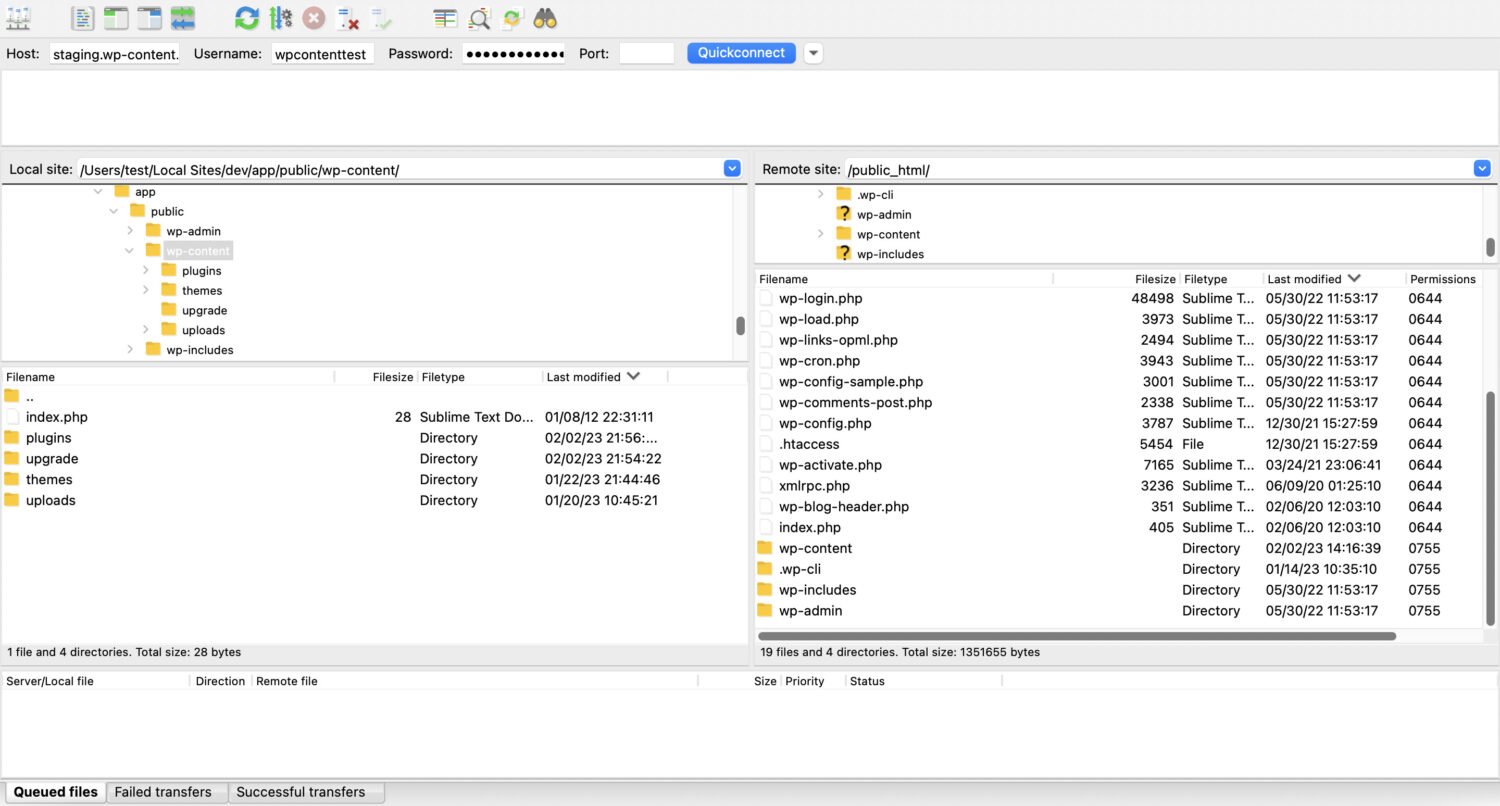This screenshot has width=1500, height=806.
Task: Switch to the Successful transfers tab
Action: pos(301,792)
